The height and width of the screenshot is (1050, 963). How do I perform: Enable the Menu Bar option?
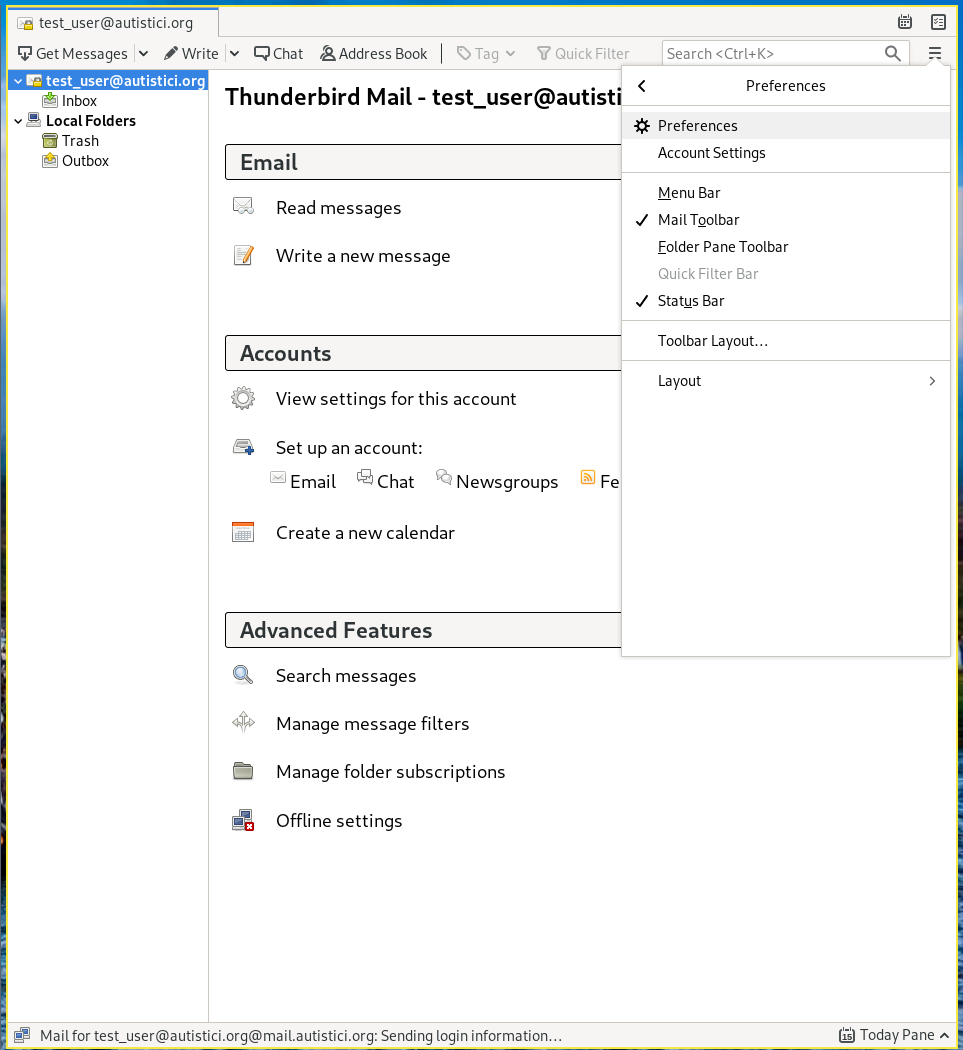(x=688, y=193)
